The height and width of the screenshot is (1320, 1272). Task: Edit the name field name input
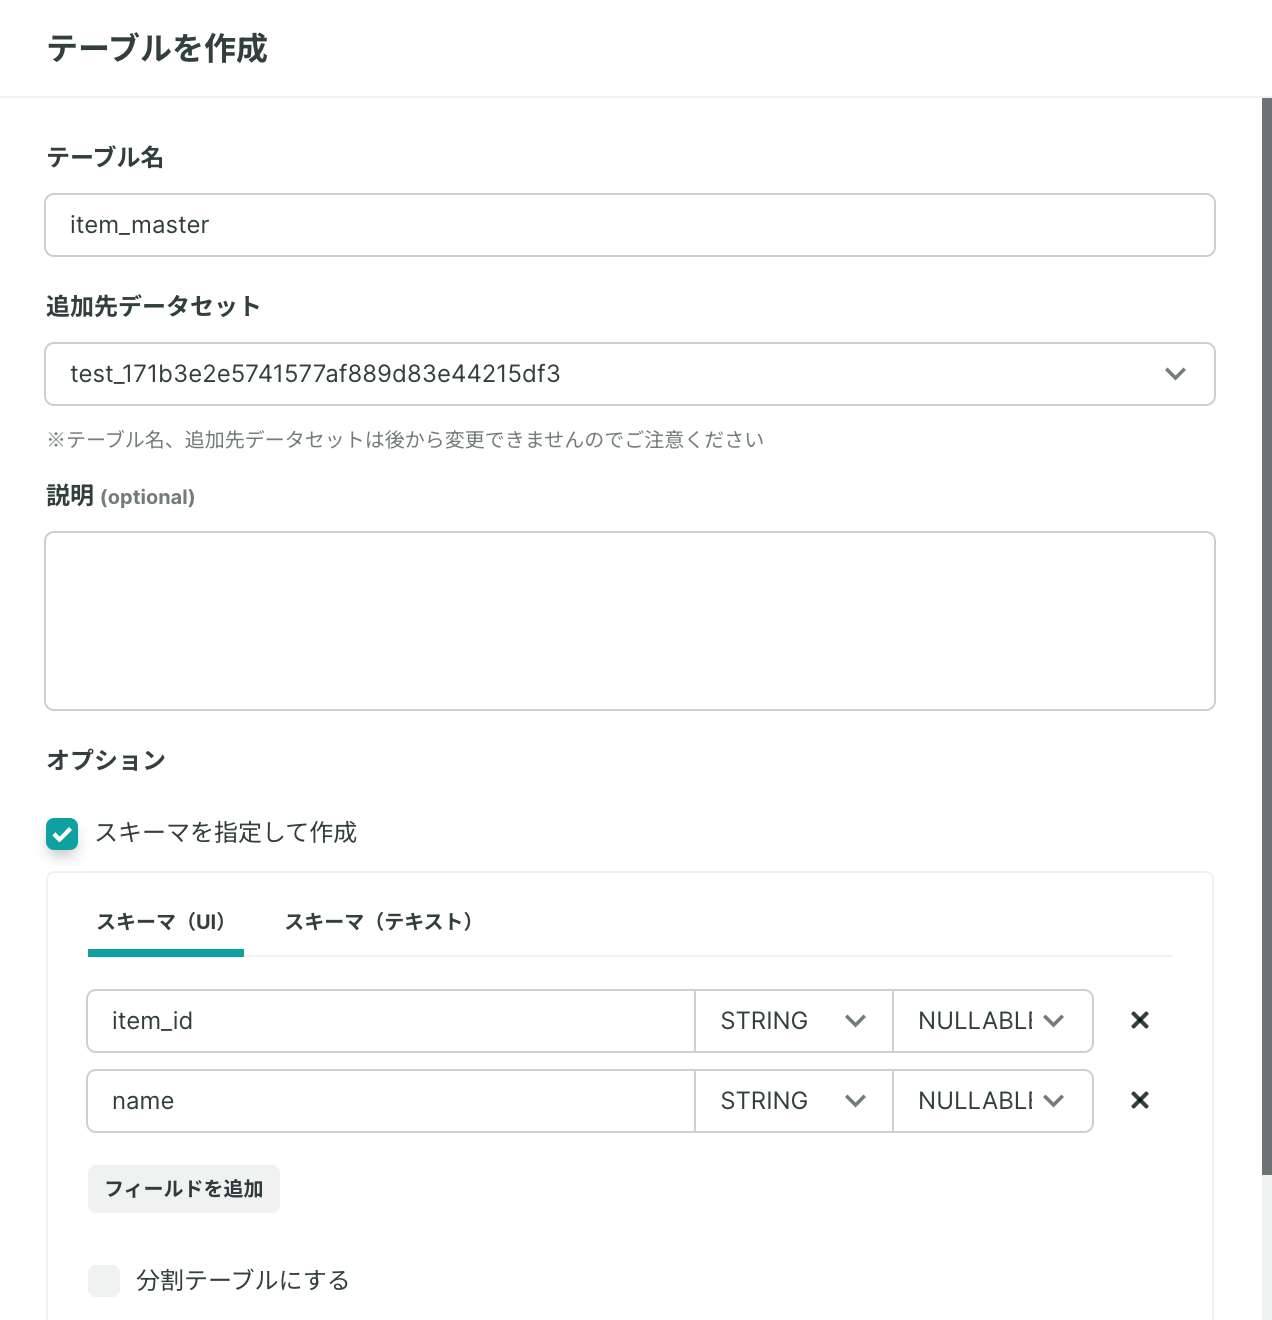tap(391, 1101)
